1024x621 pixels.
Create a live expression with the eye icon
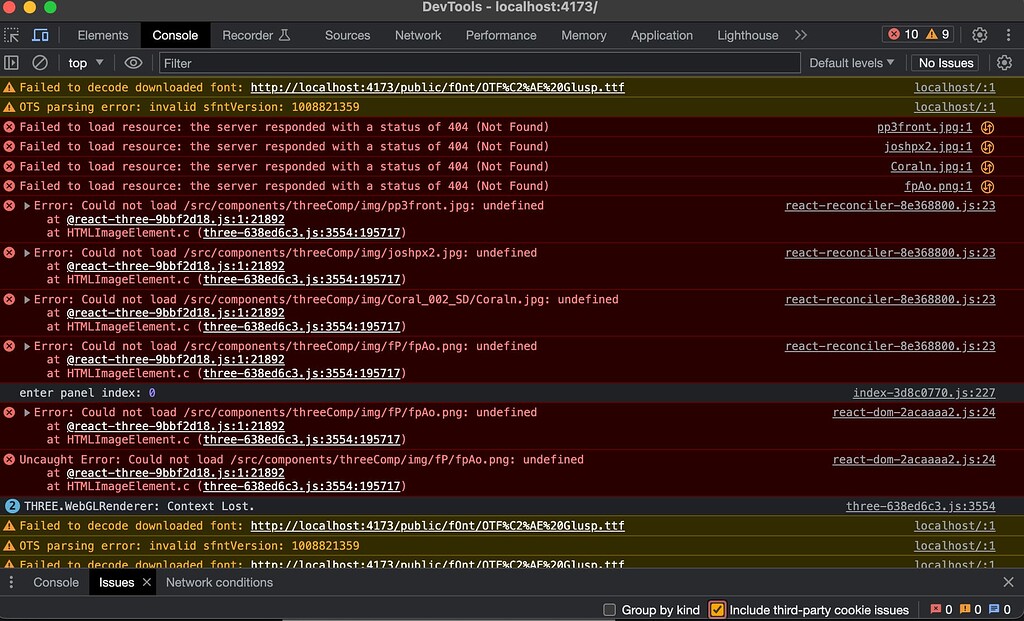pos(131,62)
